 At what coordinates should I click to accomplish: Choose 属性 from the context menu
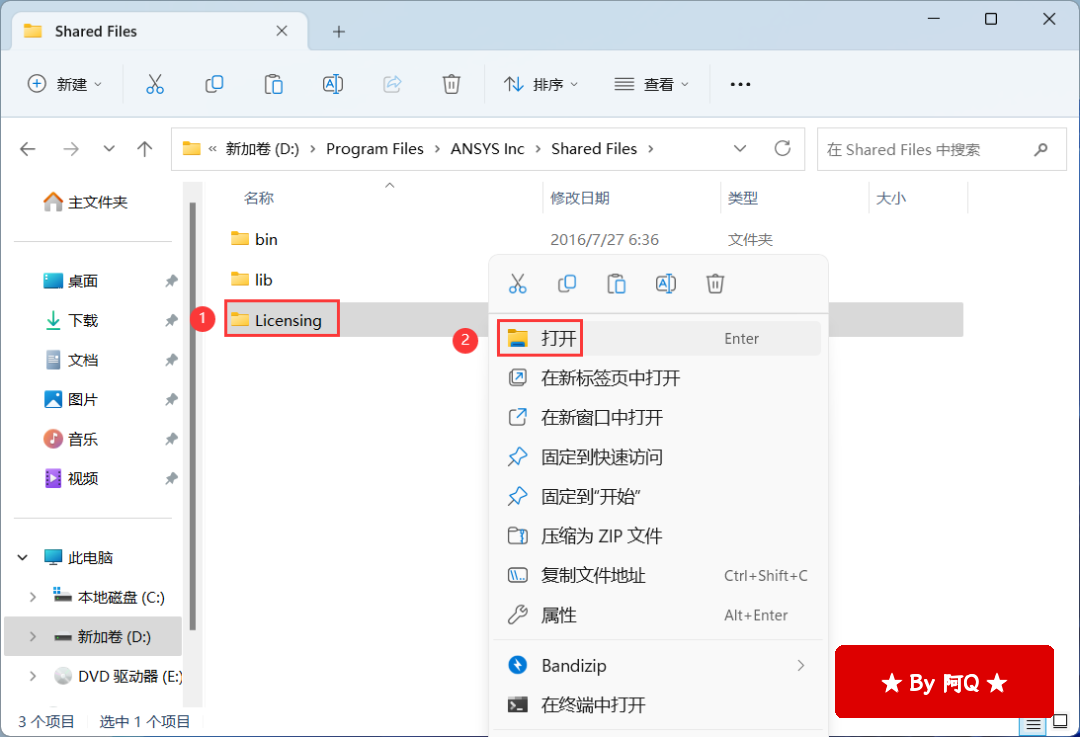click(559, 615)
